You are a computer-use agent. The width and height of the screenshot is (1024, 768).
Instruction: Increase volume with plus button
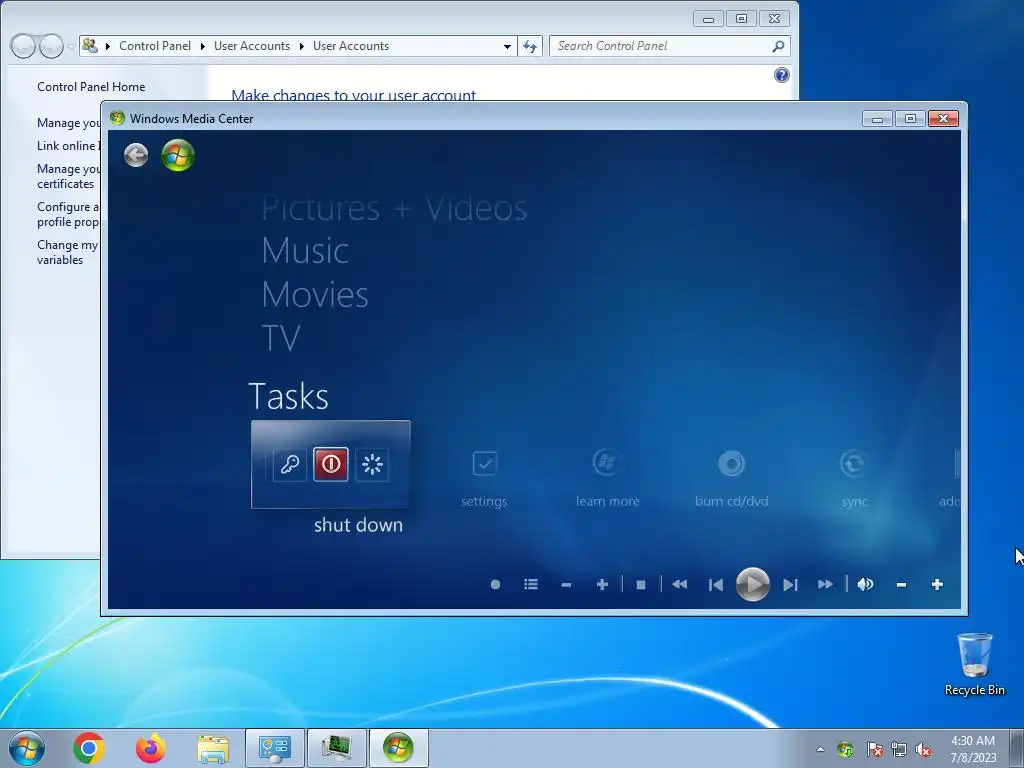tap(937, 584)
